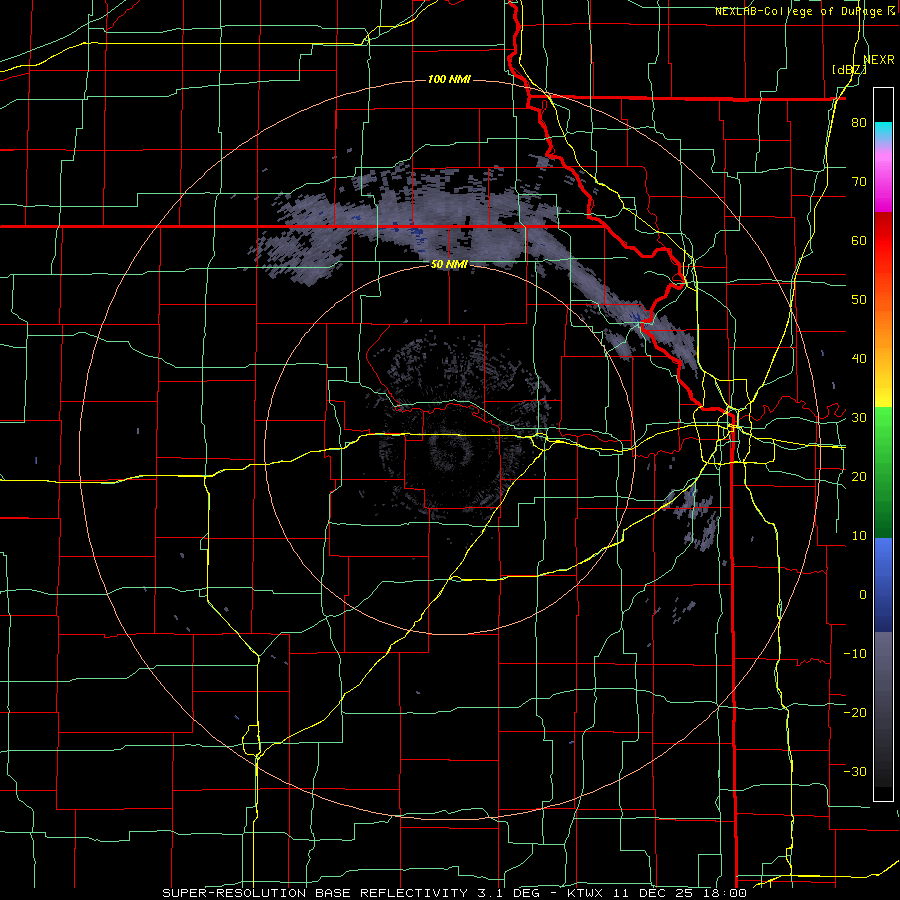Click the Super-Resolution Base Reflectivity caption
The image size is (900, 900).
tap(453, 893)
